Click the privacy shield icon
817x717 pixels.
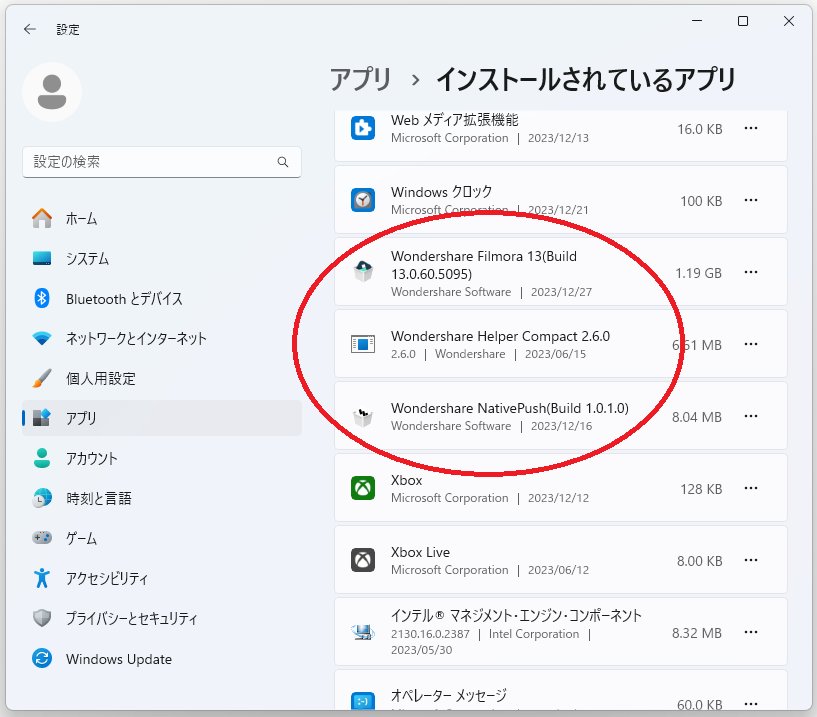(x=42, y=619)
